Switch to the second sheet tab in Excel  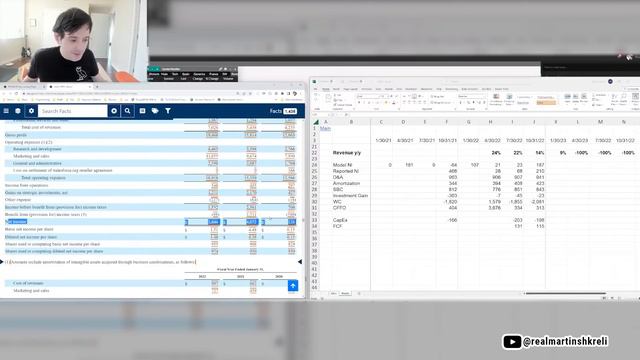[345, 293]
